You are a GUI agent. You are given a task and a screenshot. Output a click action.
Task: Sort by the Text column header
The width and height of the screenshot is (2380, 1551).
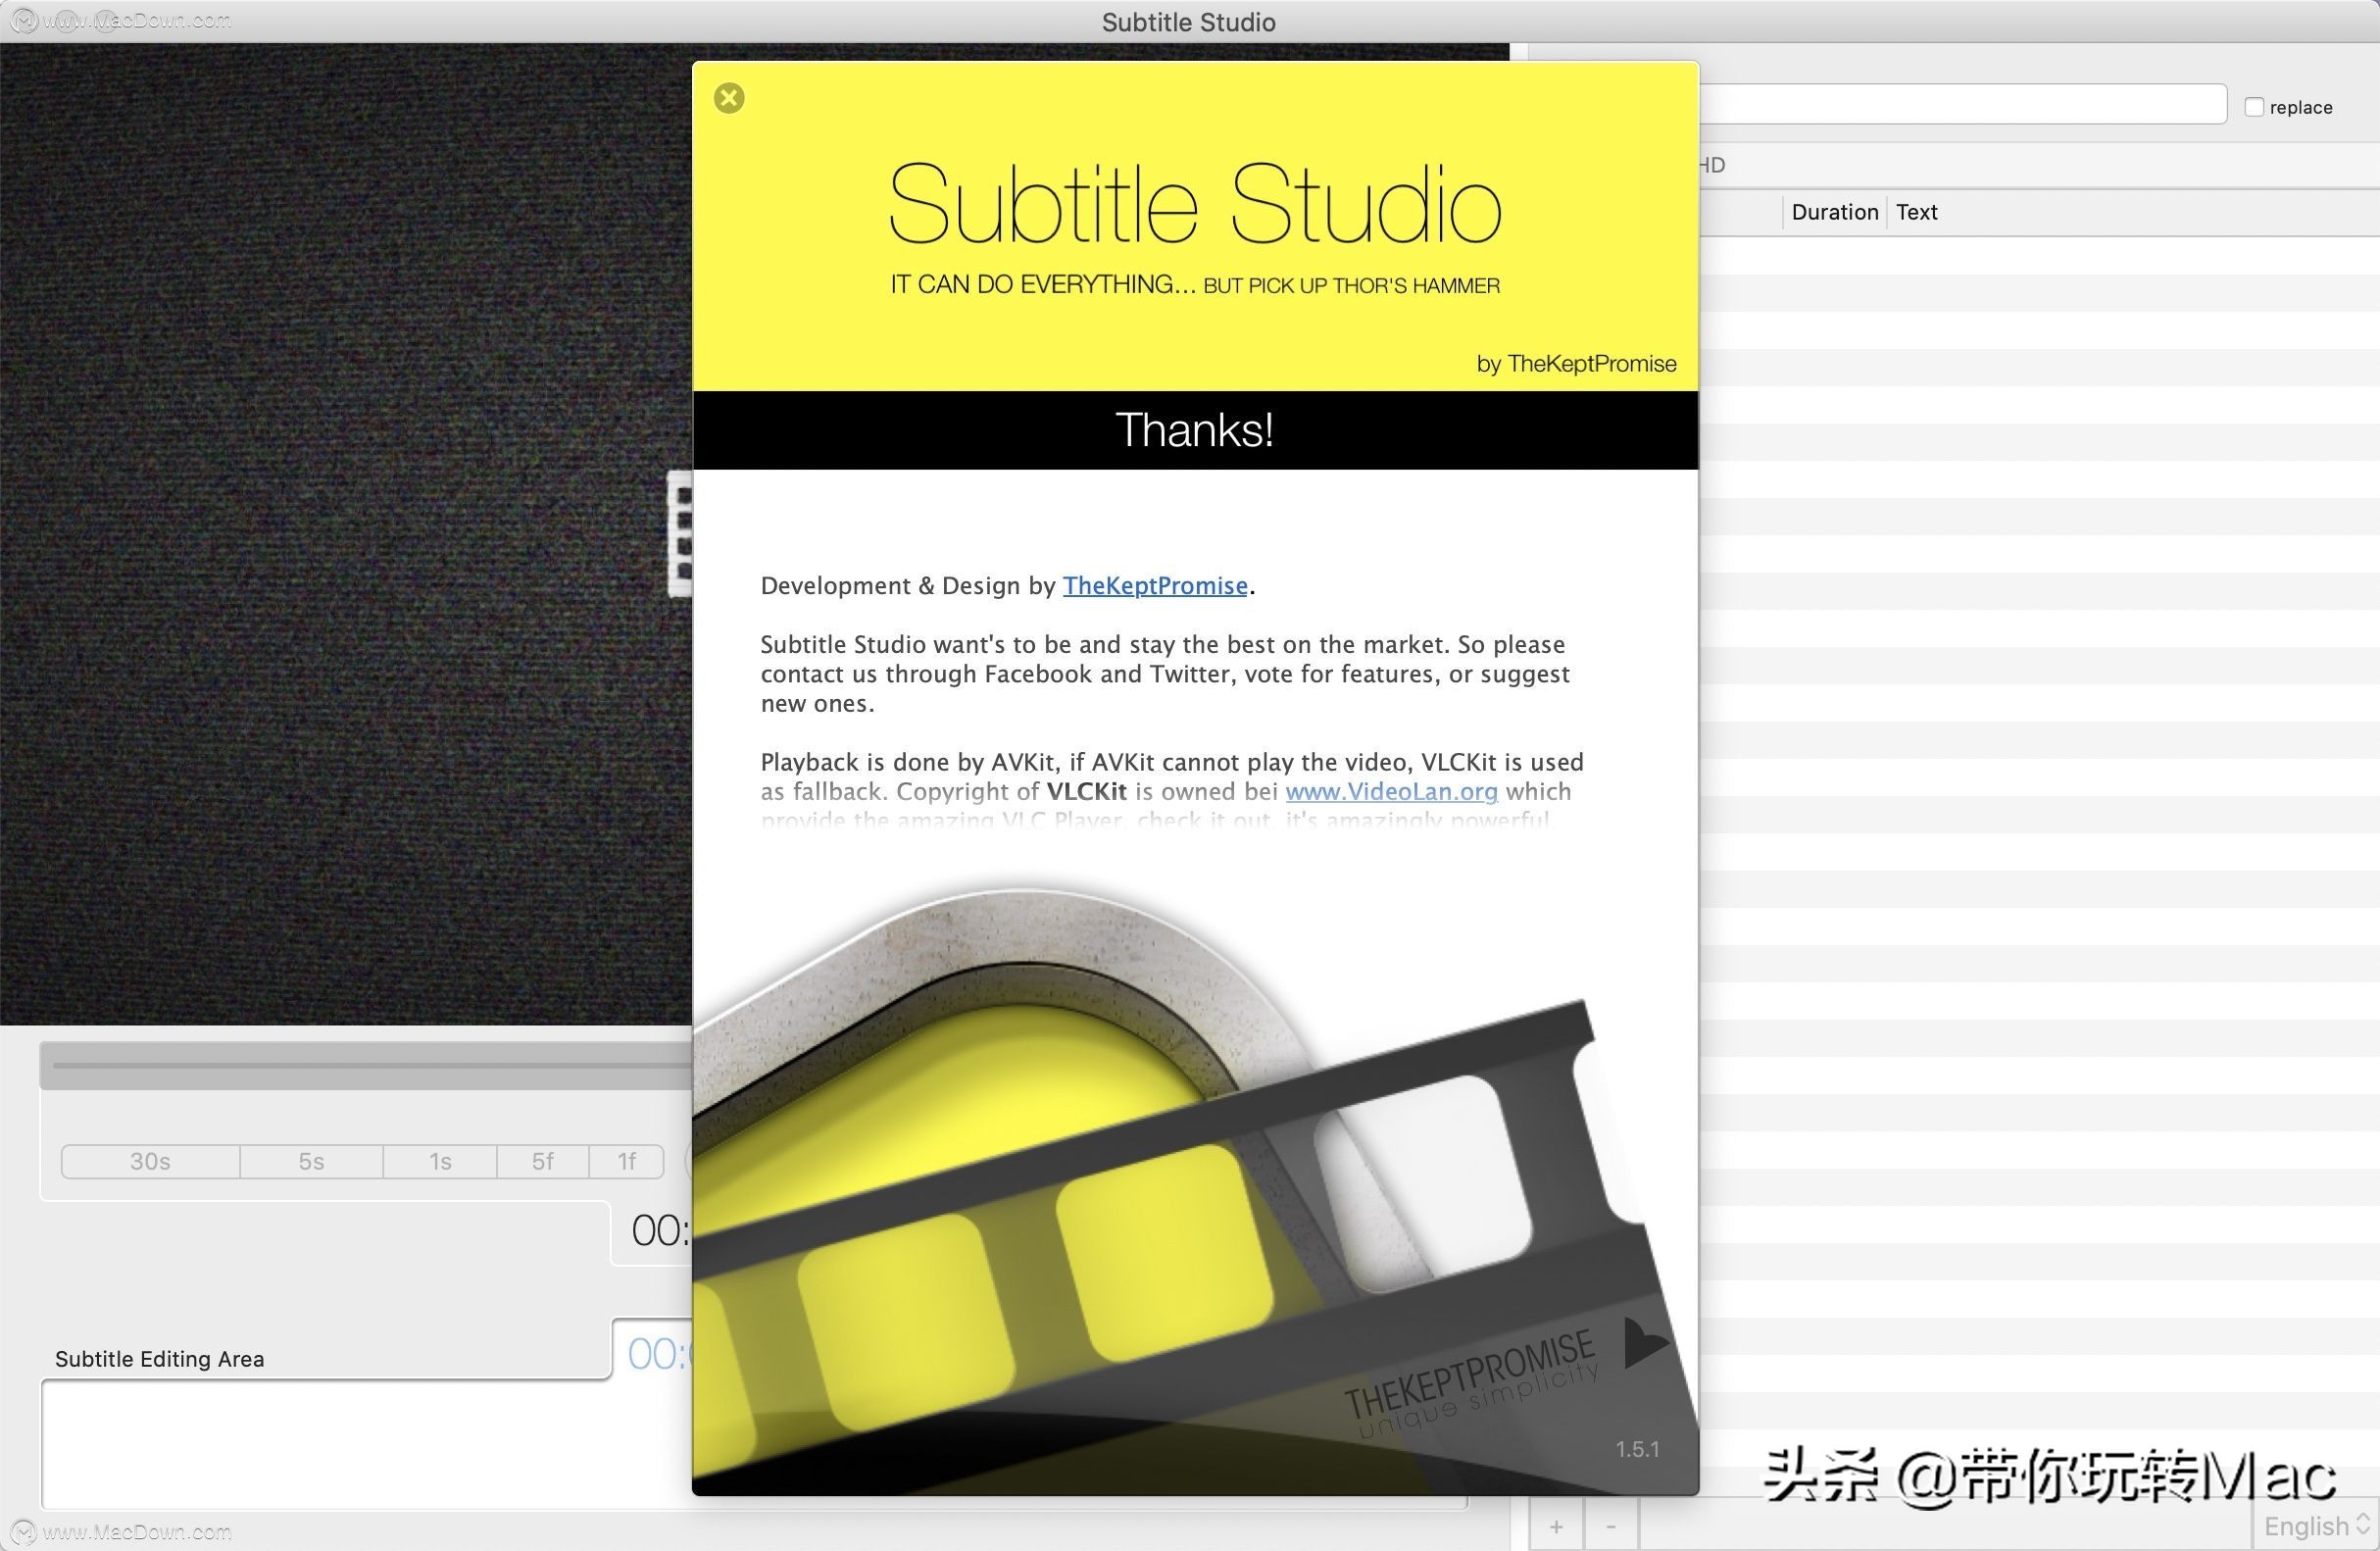(x=1916, y=212)
